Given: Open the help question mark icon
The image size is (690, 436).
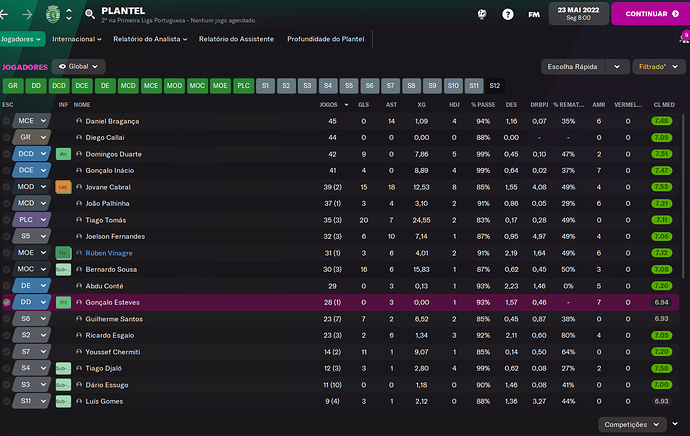Looking at the screenshot, I should 508,14.
